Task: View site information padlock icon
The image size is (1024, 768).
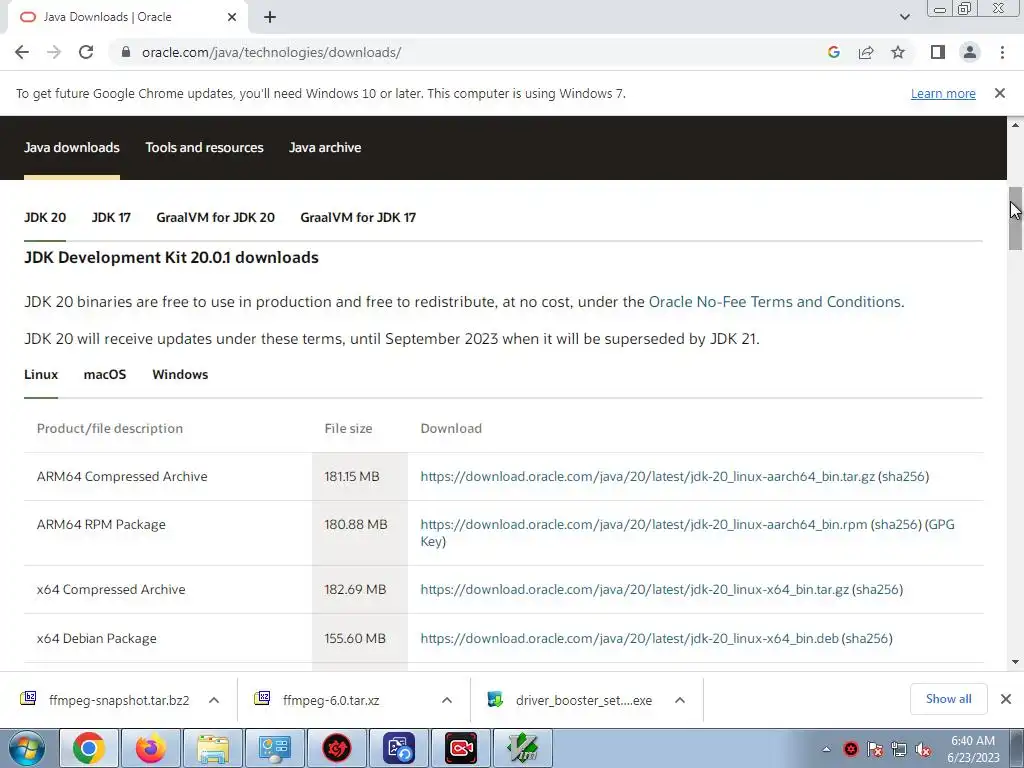Action: [126, 52]
